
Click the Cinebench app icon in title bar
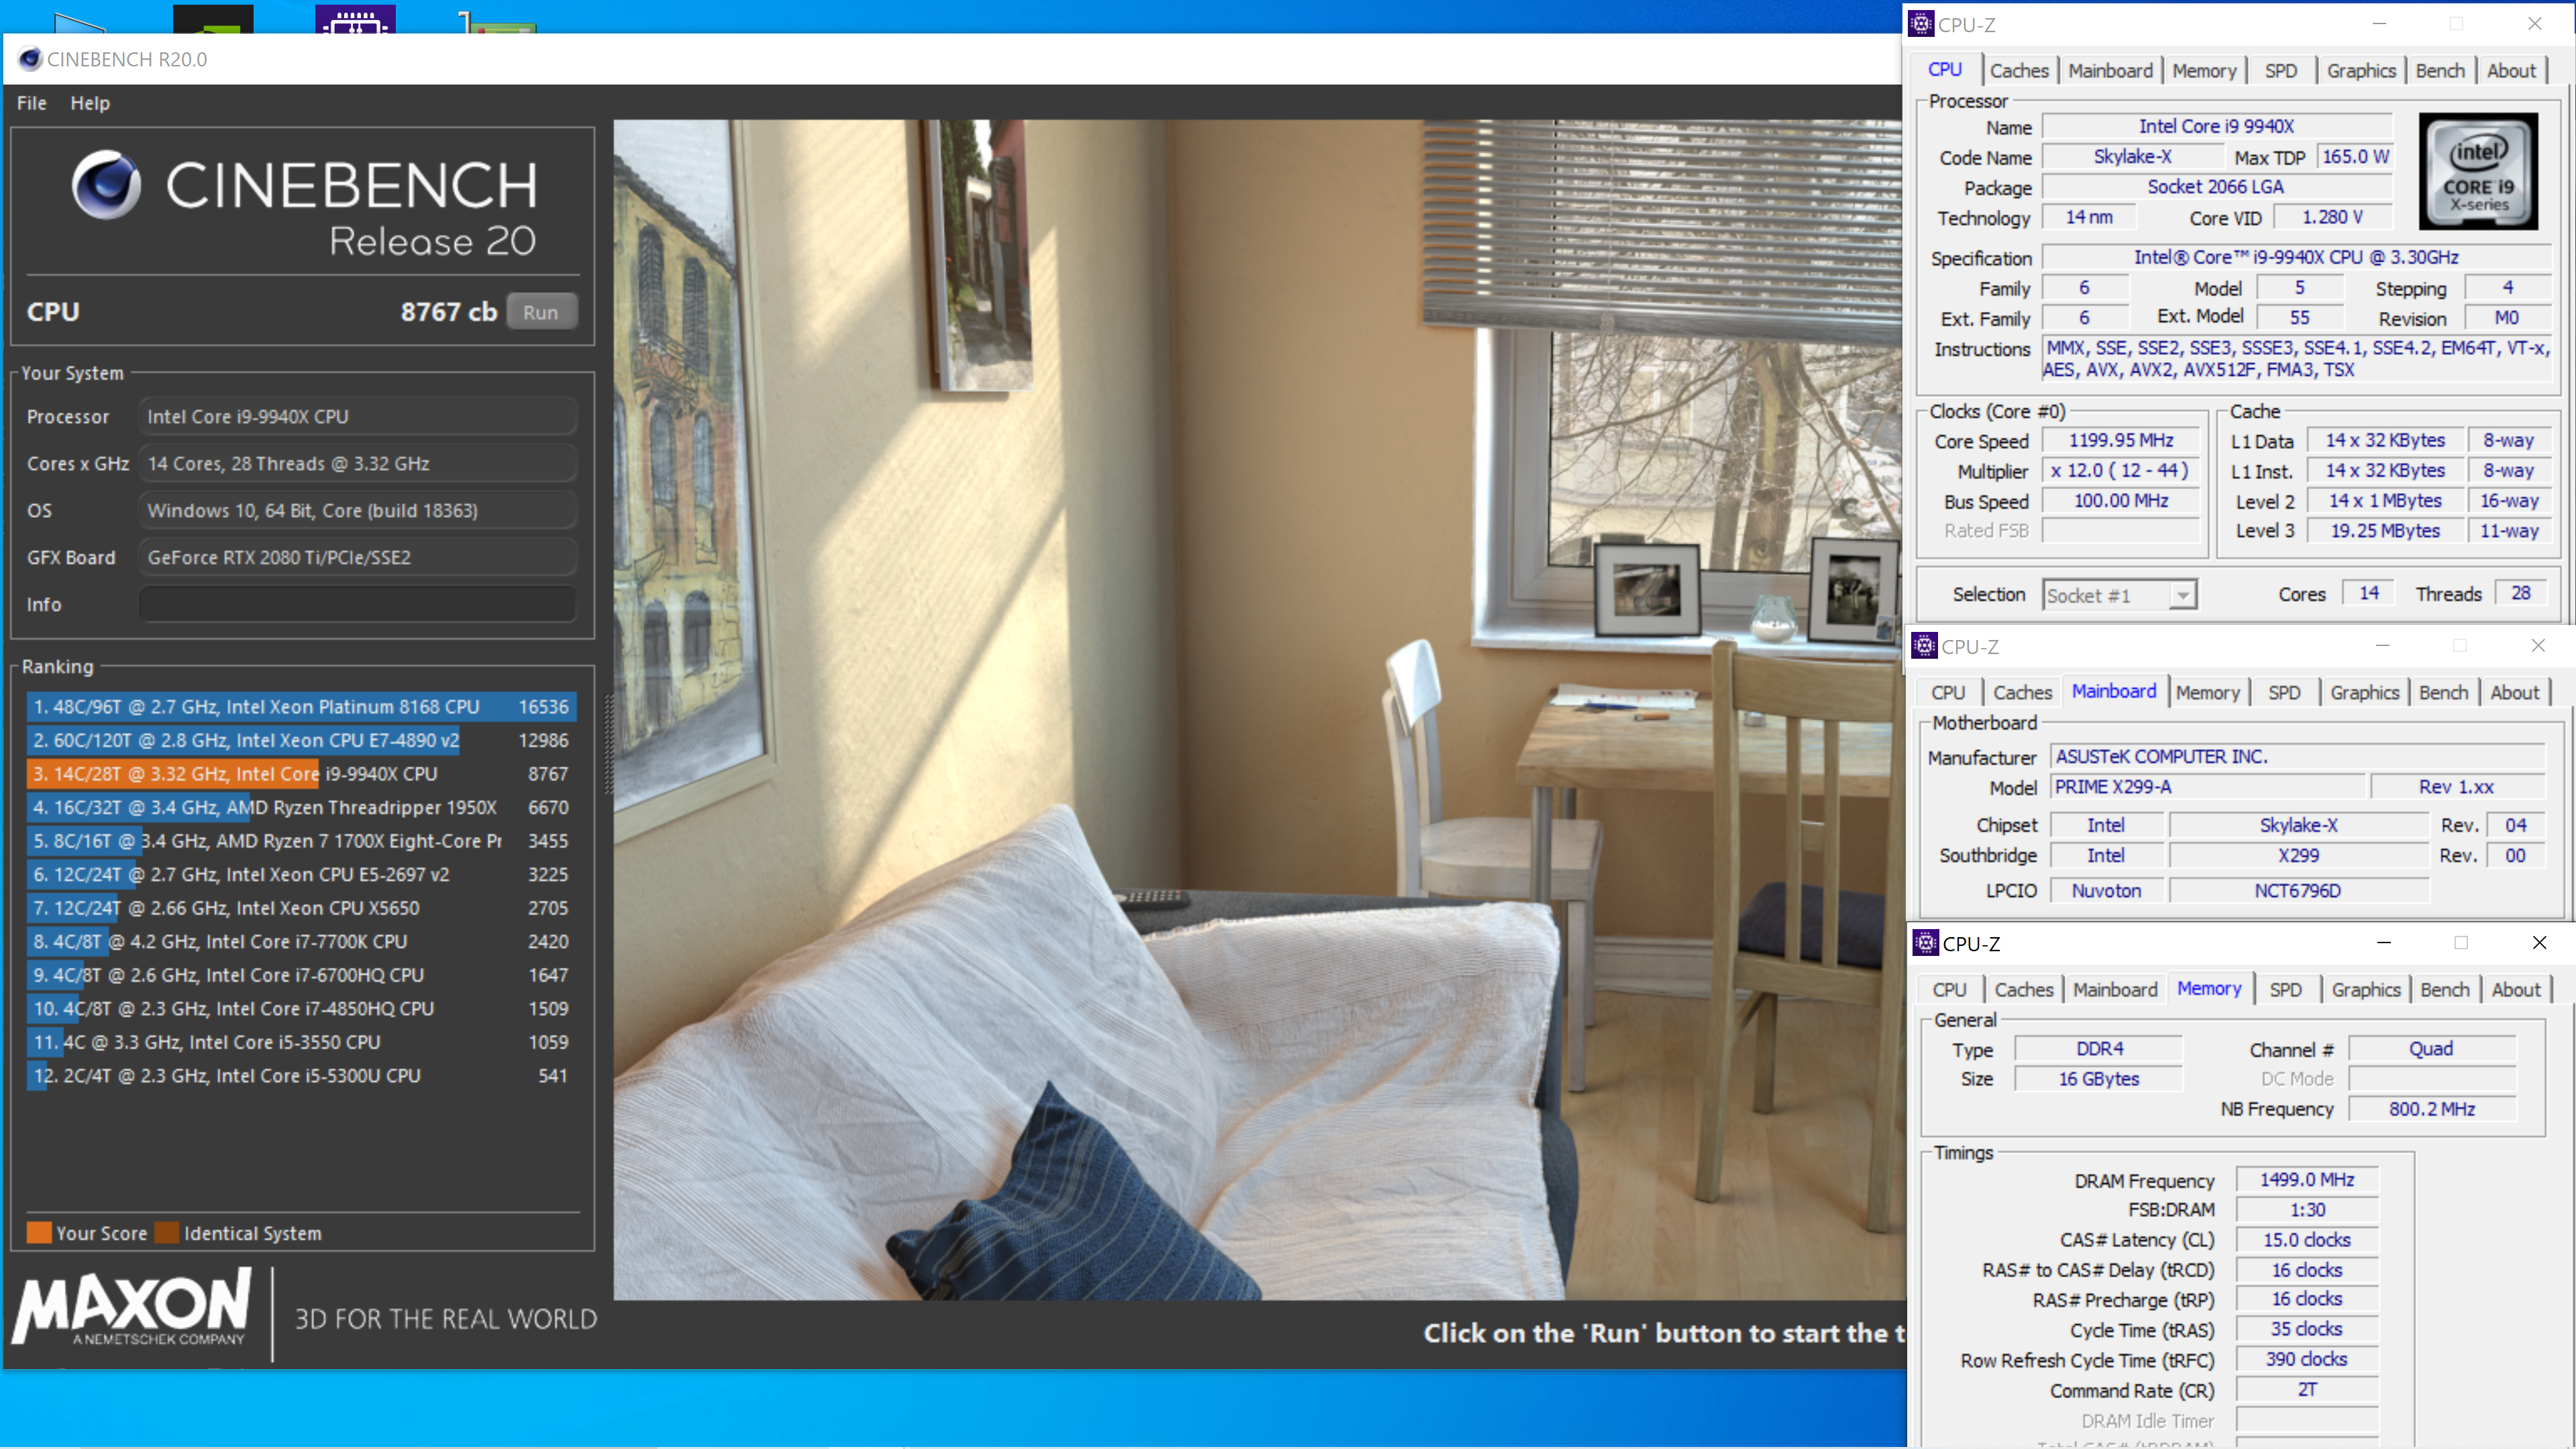pyautogui.click(x=30, y=59)
